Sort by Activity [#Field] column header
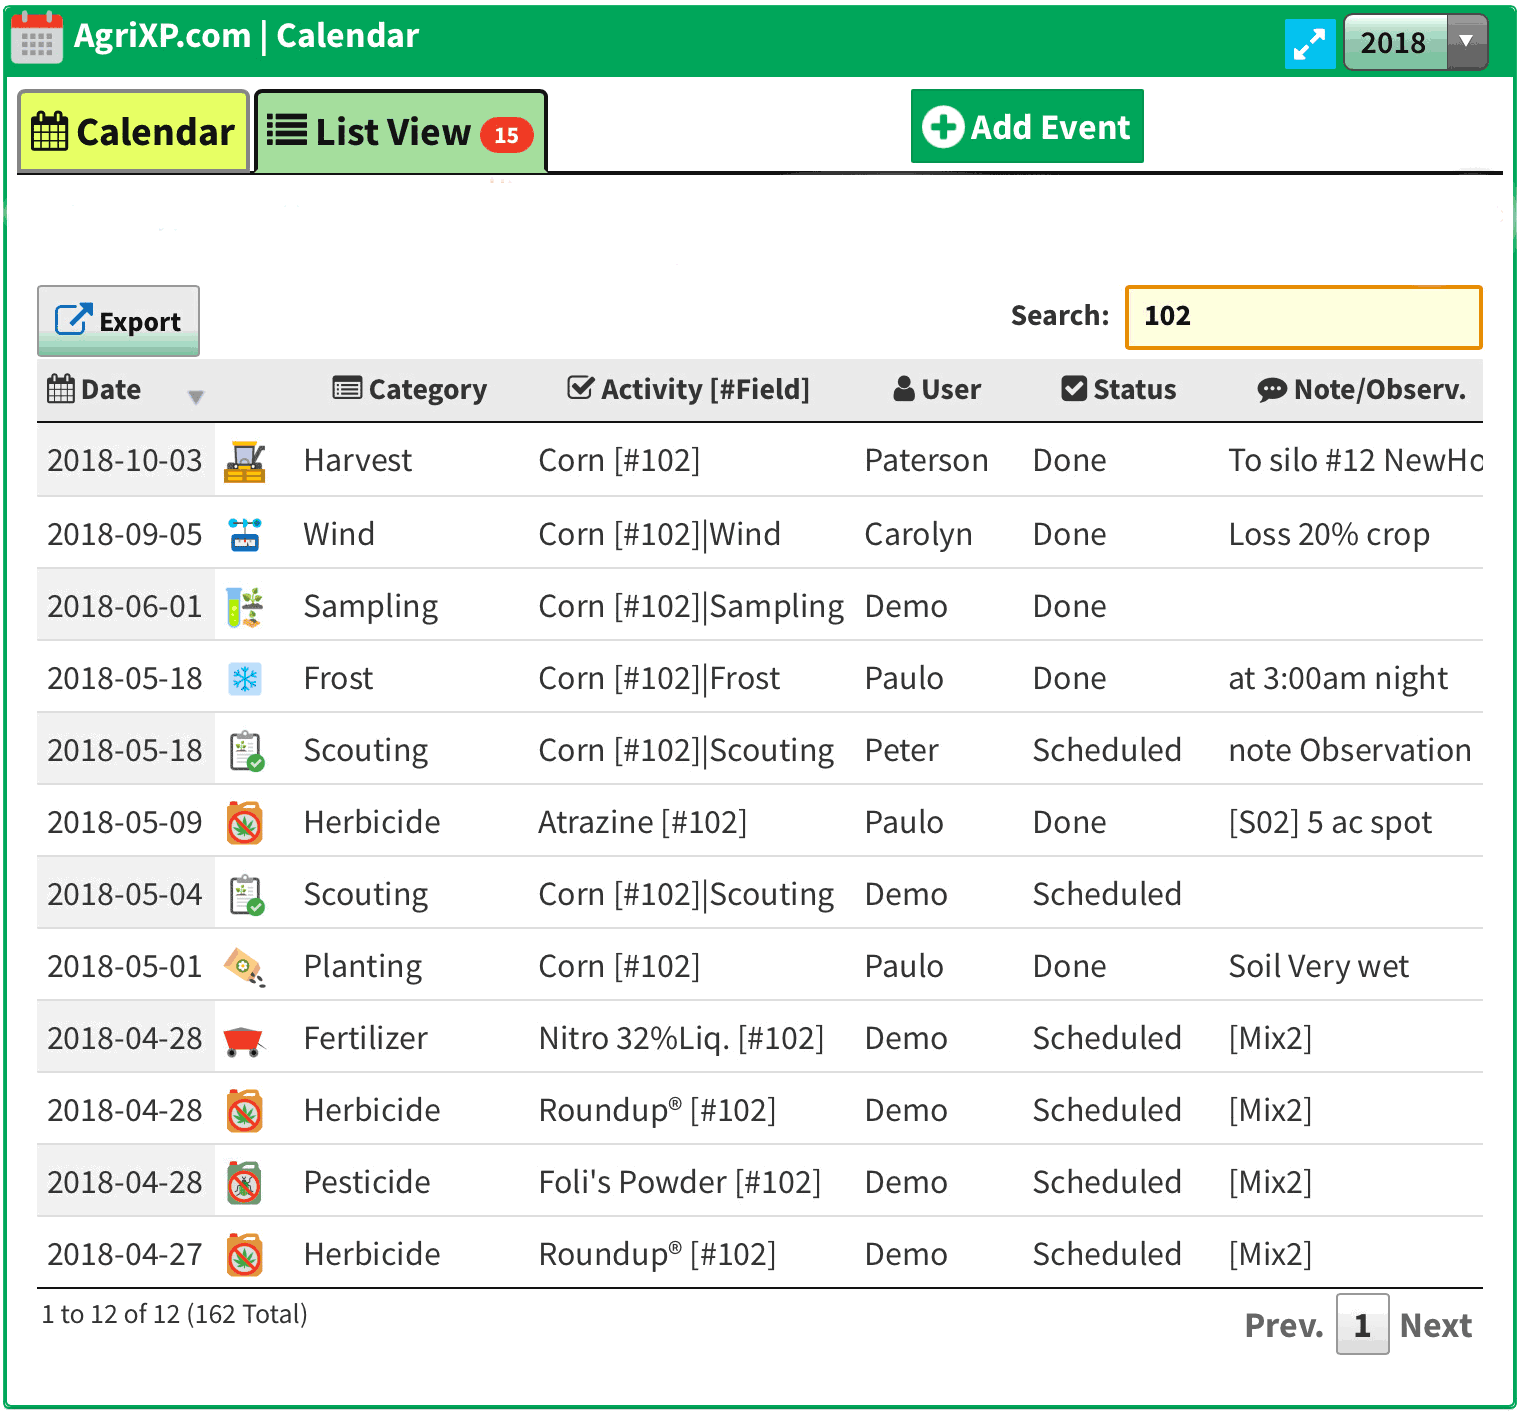This screenshot has width=1520, height=1413. coord(688,389)
